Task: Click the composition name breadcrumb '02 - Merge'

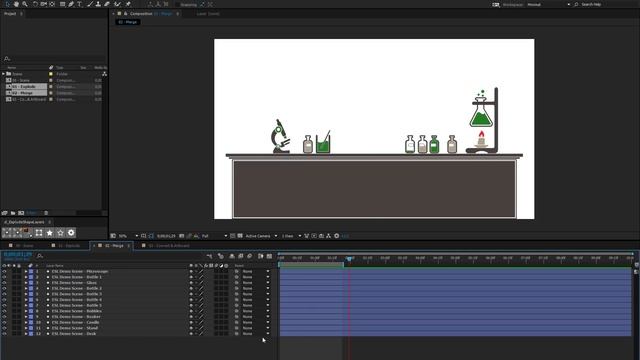Action: [128, 22]
